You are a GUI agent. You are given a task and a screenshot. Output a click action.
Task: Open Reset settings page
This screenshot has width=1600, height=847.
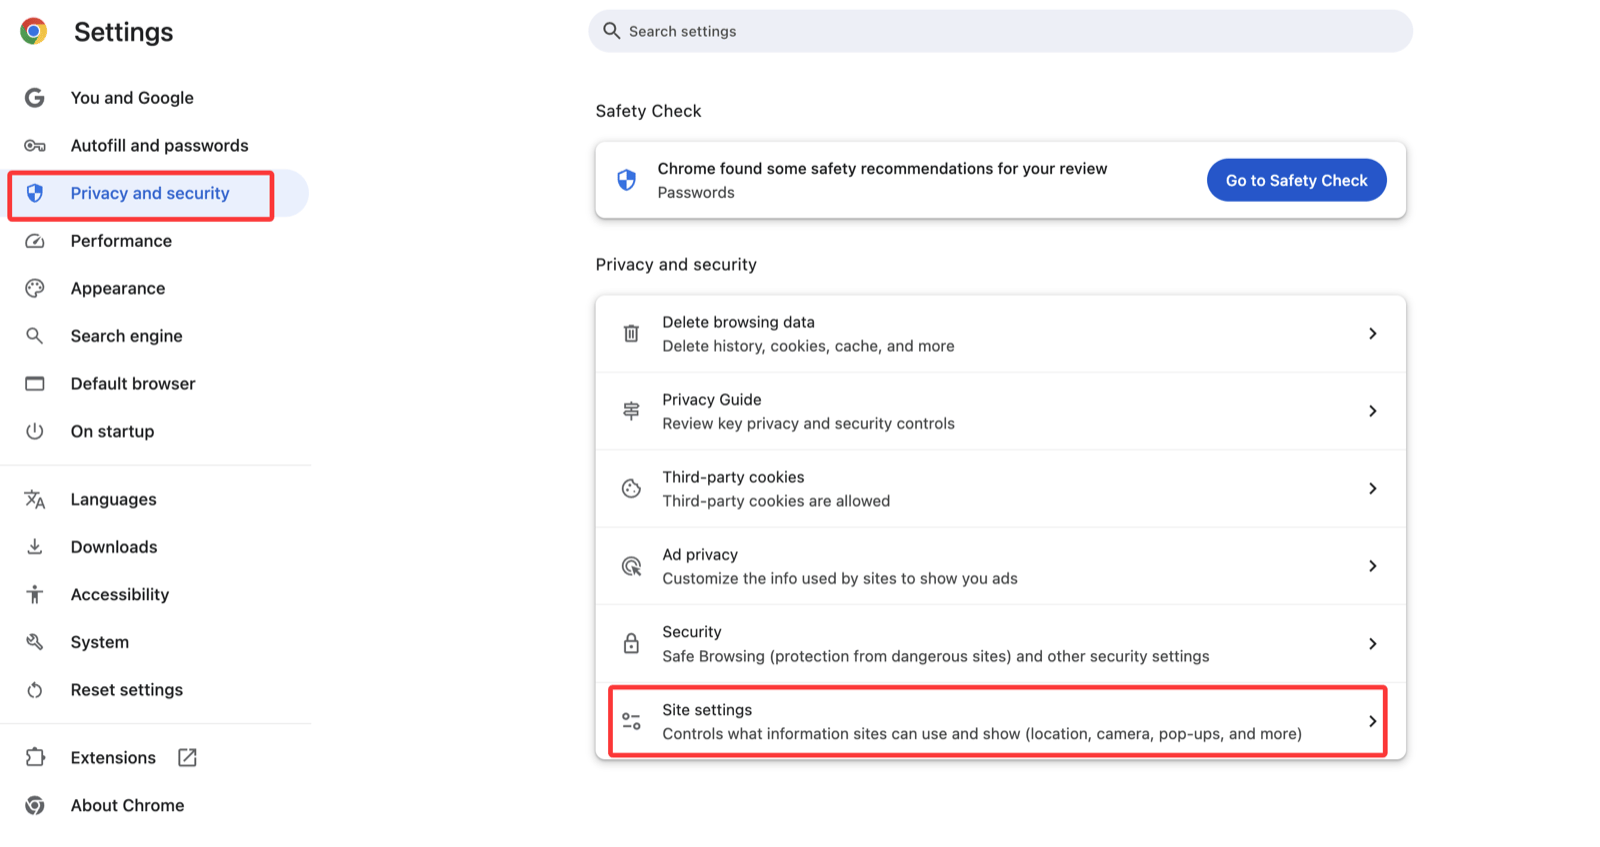[127, 690]
